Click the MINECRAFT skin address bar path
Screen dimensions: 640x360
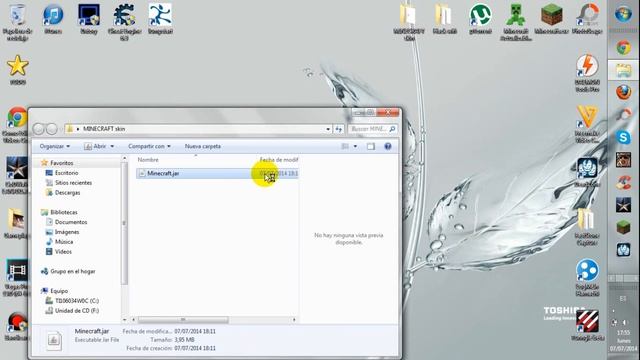pyautogui.click(x=104, y=129)
